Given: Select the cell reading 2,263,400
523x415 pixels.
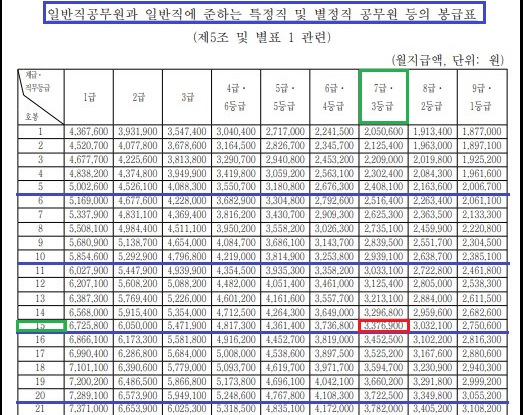Looking at the screenshot, I should click(433, 201).
